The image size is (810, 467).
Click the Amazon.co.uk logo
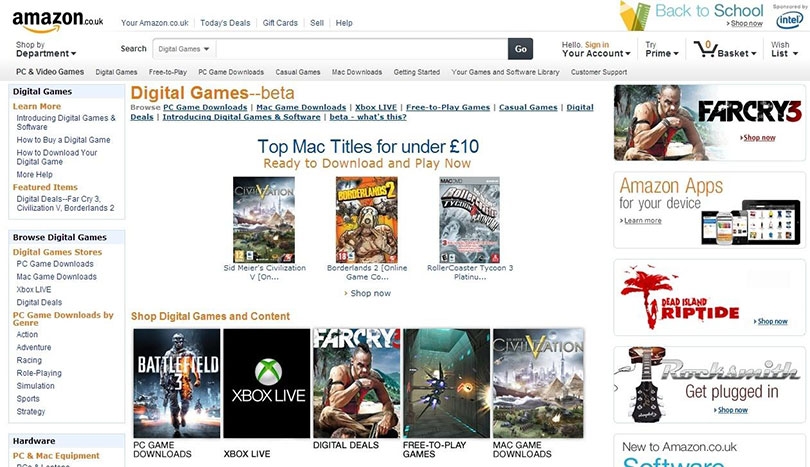coord(57,21)
